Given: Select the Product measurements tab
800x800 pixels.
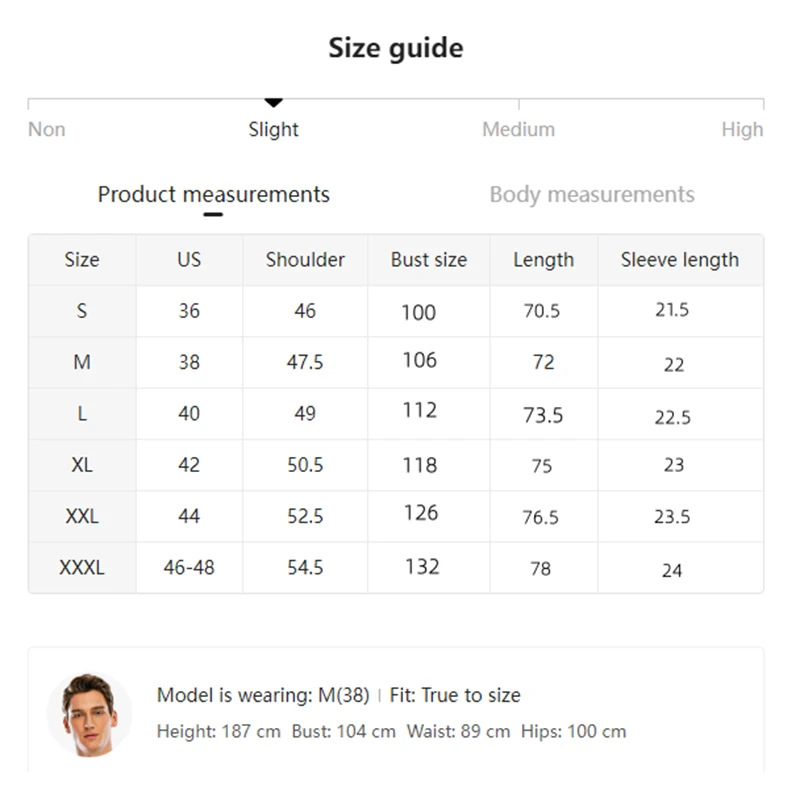Looking at the screenshot, I should coord(213,194).
